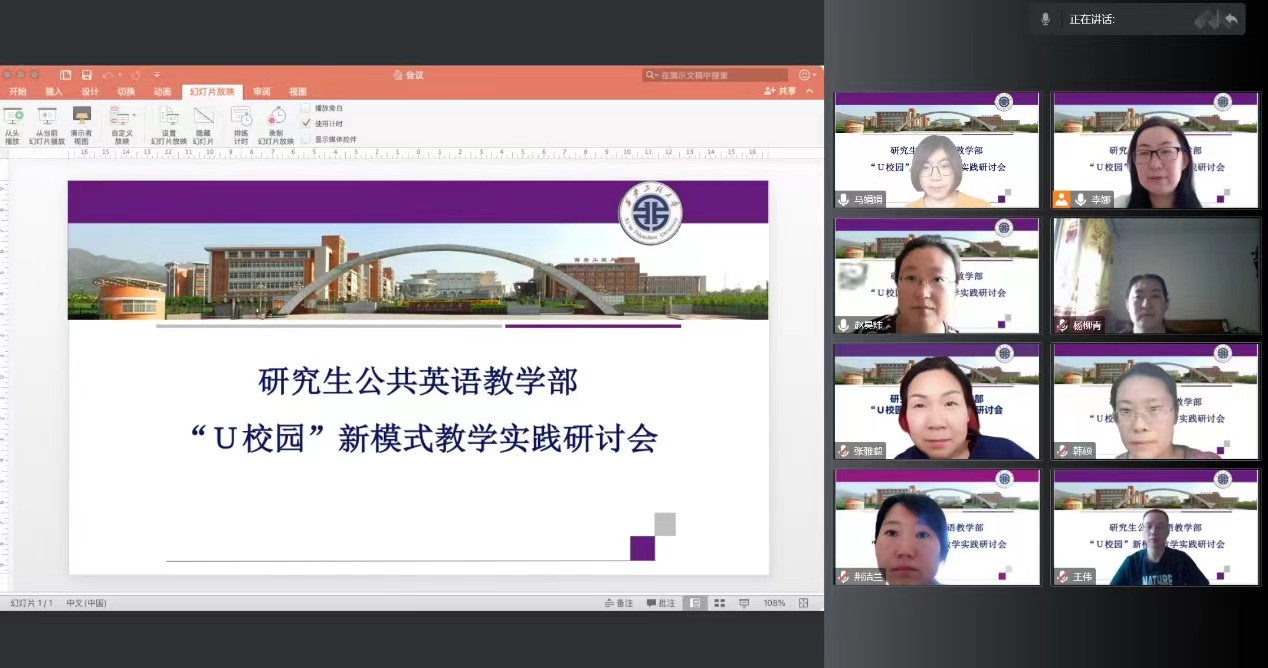Switch to slide sorter grid view
The image size is (1268, 668).
click(x=719, y=603)
